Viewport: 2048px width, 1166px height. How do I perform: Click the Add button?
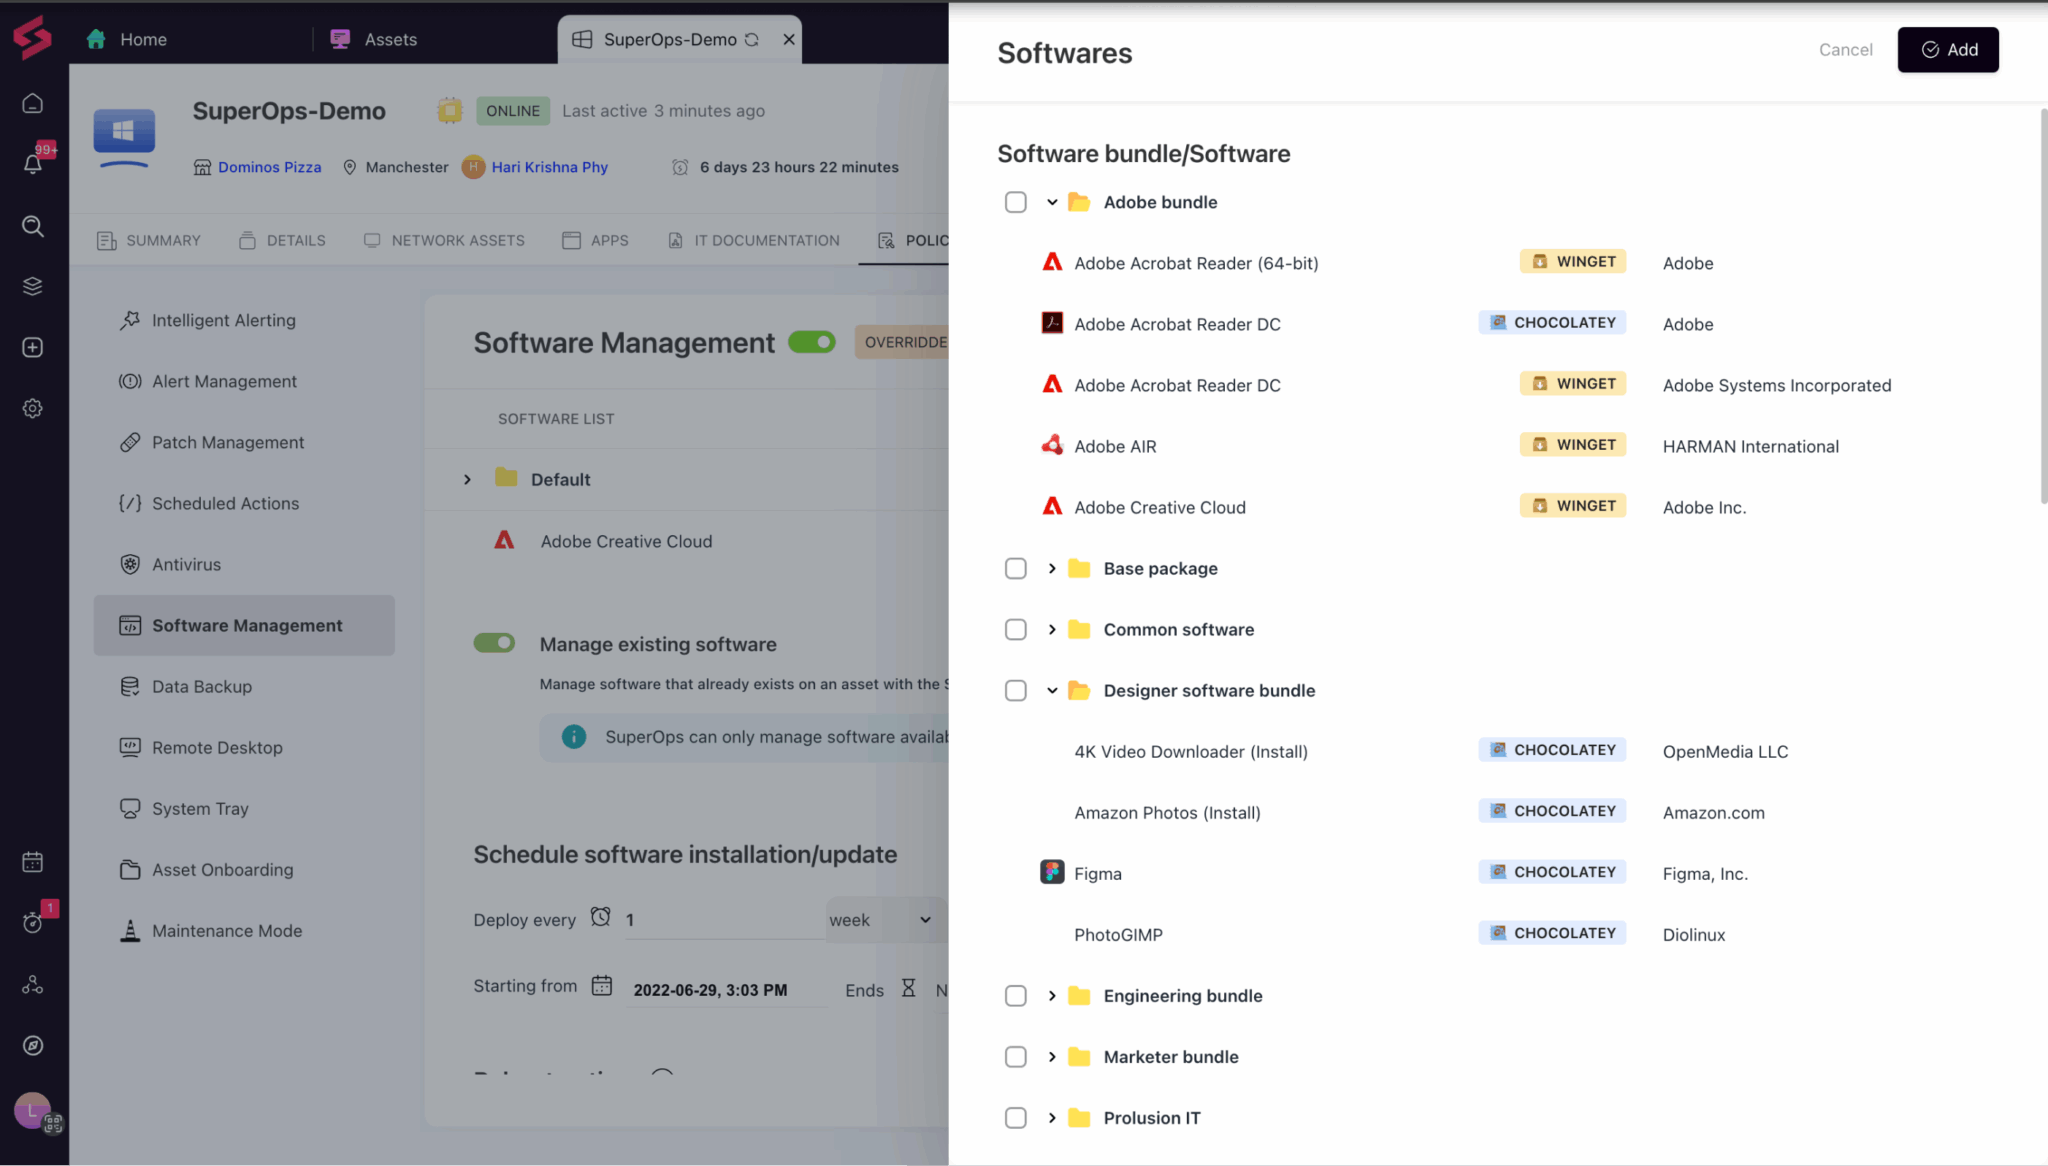[1947, 50]
